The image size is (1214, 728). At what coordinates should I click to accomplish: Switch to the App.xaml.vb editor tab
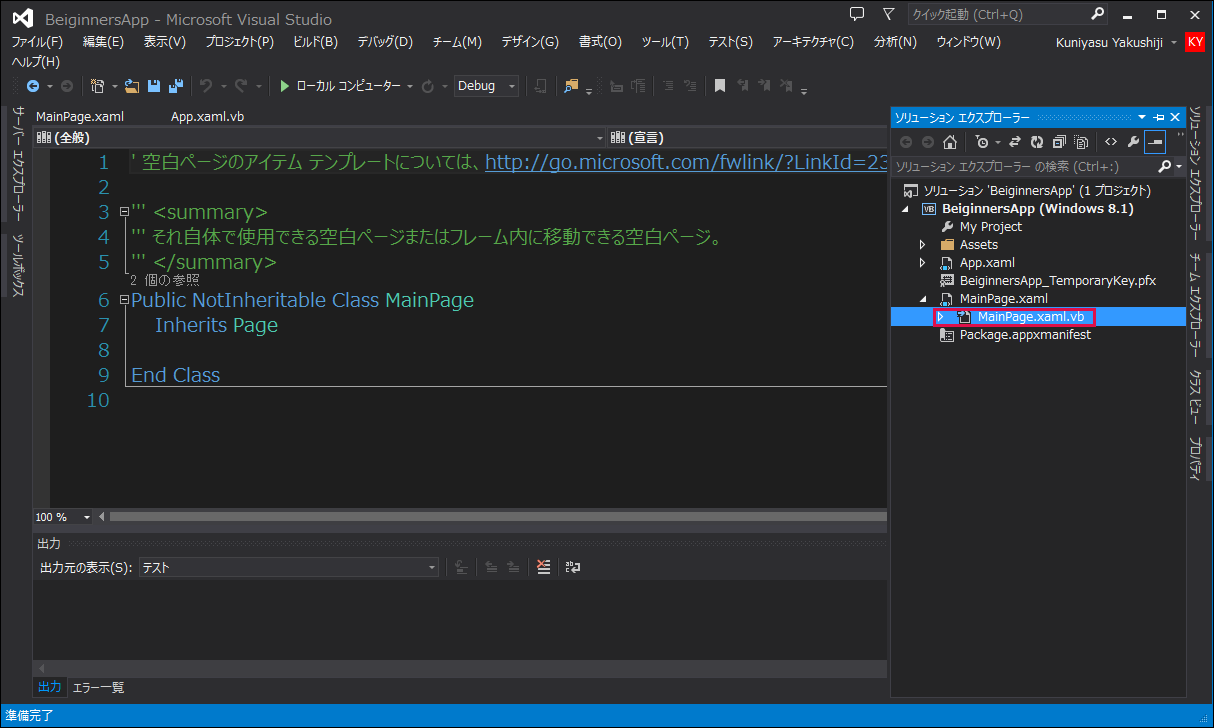pyautogui.click(x=207, y=116)
